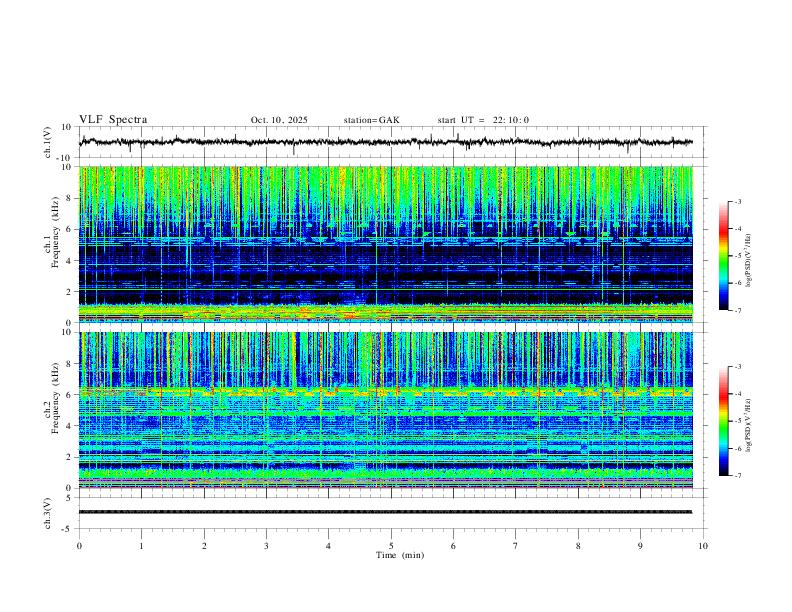Click the time axis tick label 0
The width and height of the screenshot is (792, 612).
[79, 546]
